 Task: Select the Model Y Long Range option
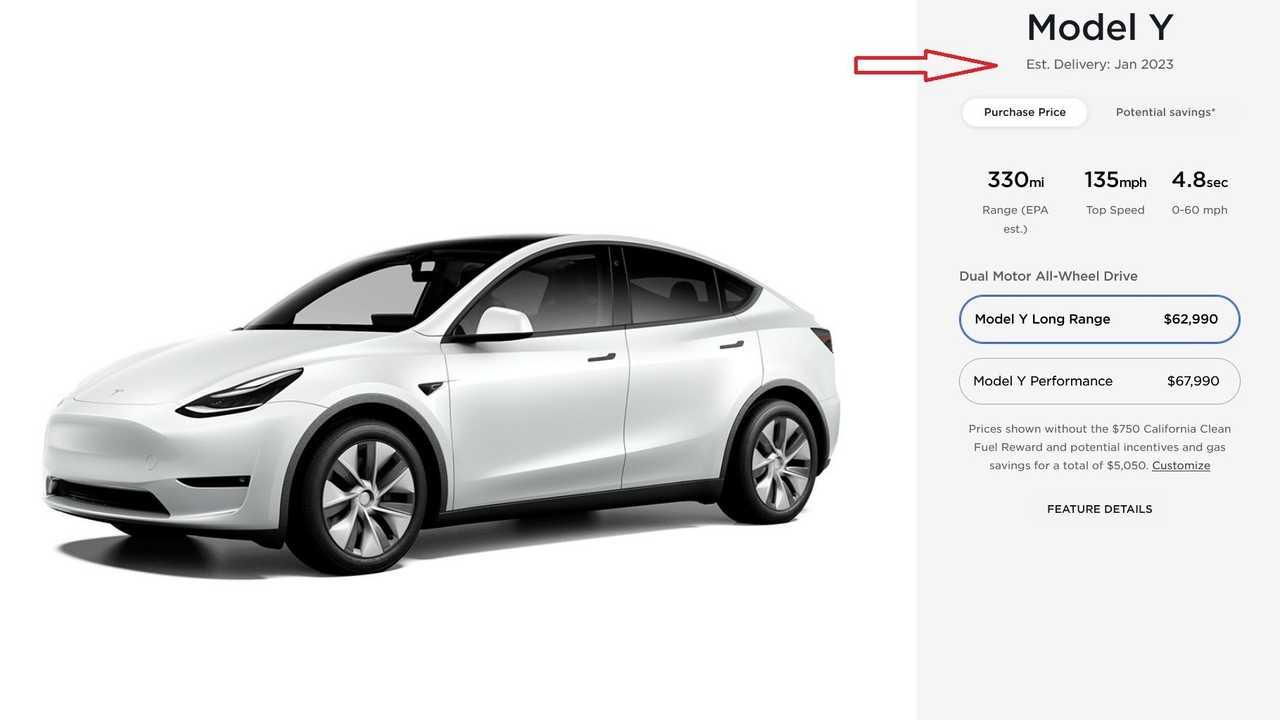tap(1099, 319)
